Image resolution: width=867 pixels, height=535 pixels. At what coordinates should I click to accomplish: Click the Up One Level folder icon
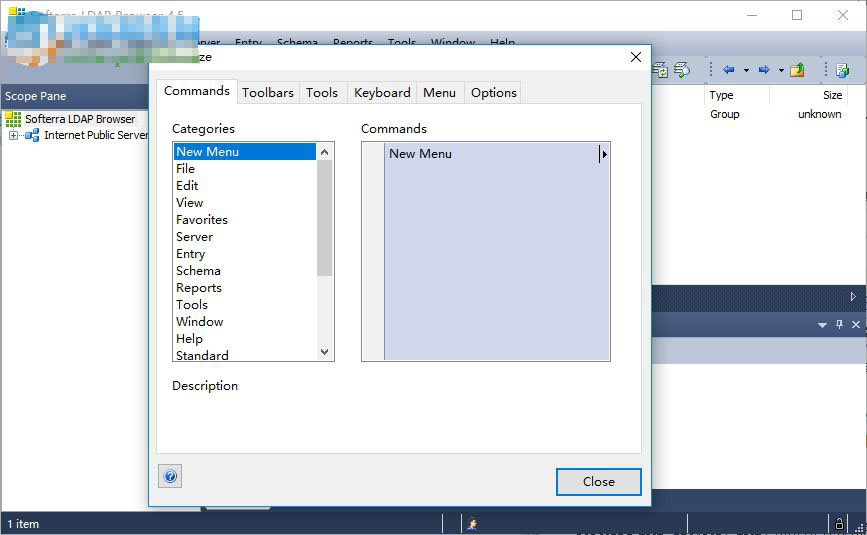(797, 70)
